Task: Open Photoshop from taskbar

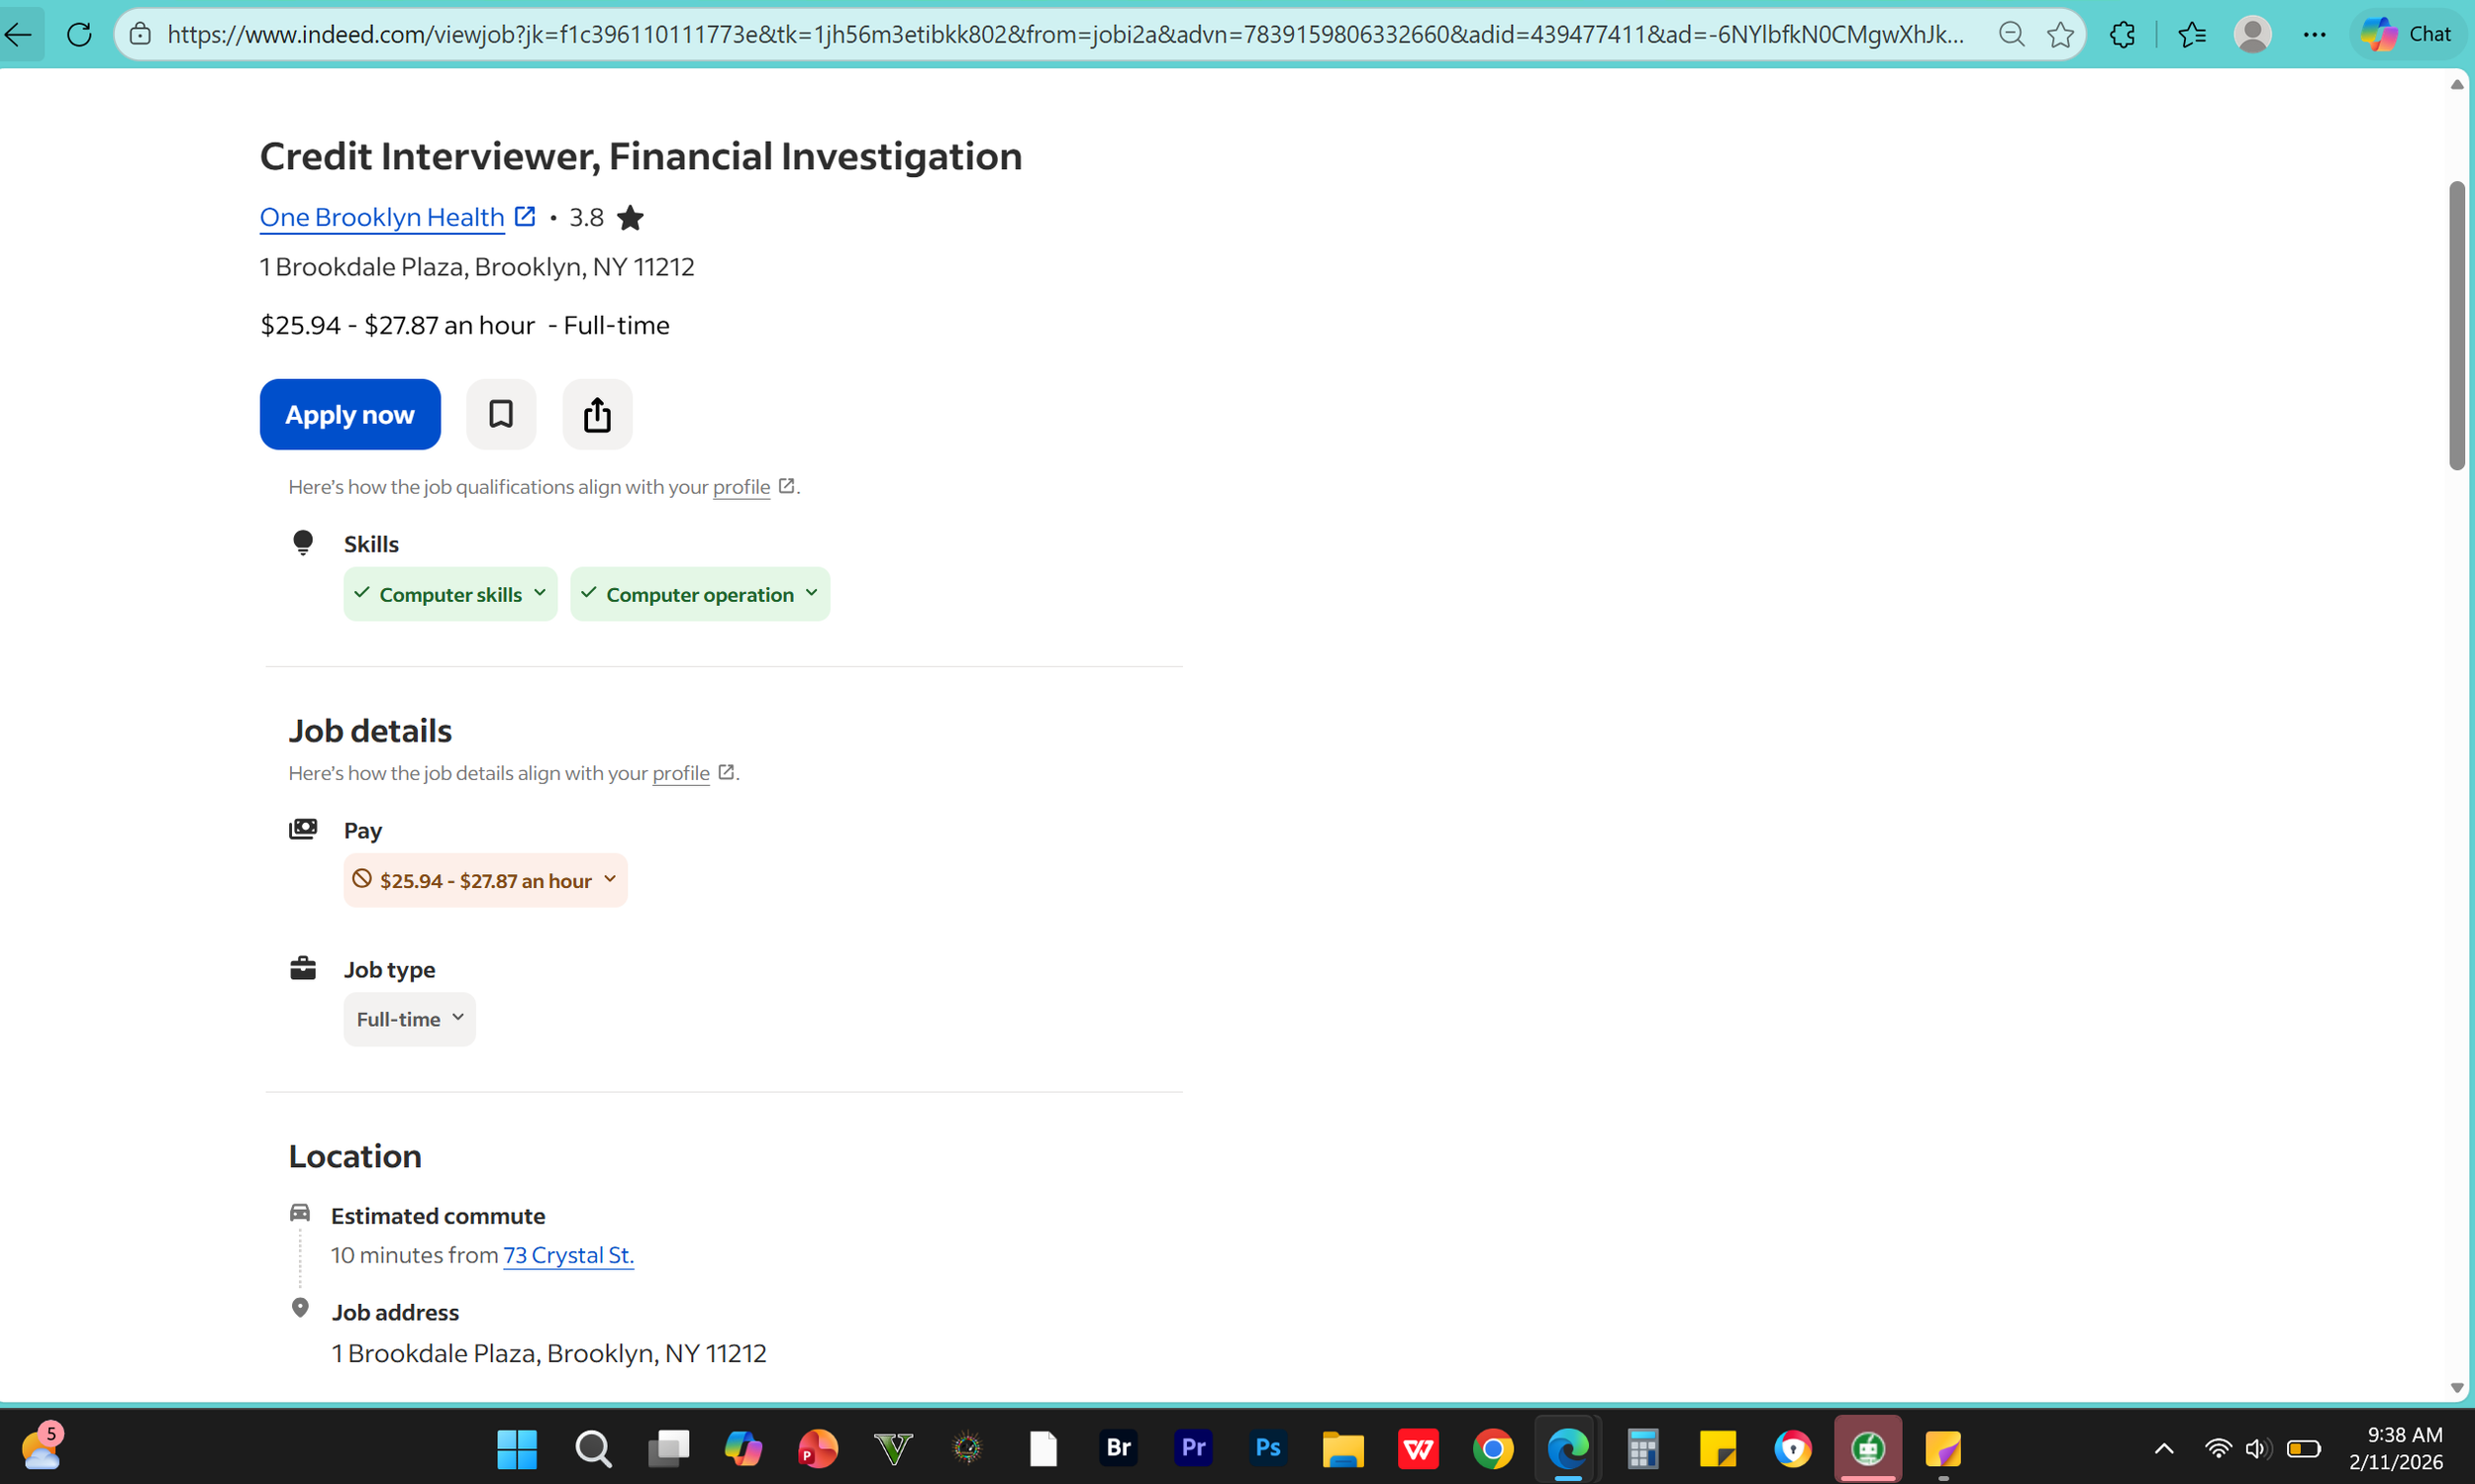Action: pos(1267,1448)
